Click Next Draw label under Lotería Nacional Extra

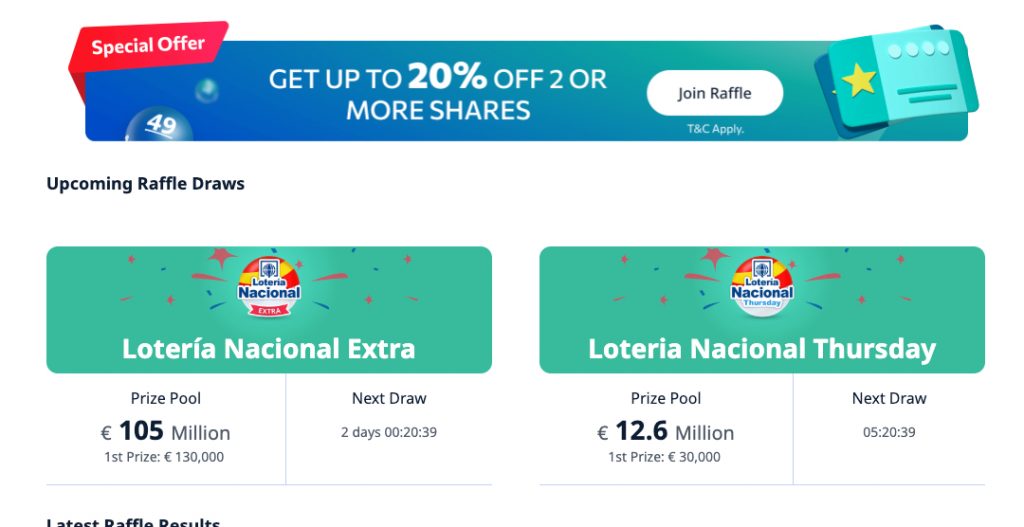389,398
